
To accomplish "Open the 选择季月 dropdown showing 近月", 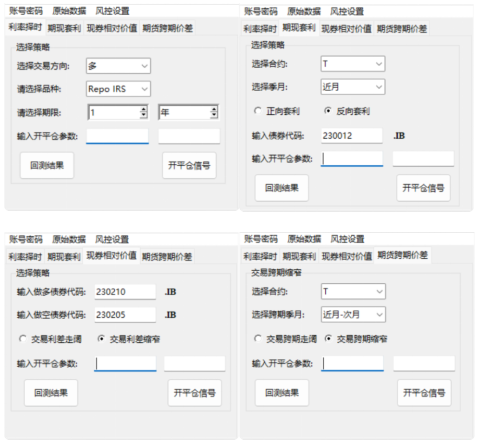I will (353, 87).
